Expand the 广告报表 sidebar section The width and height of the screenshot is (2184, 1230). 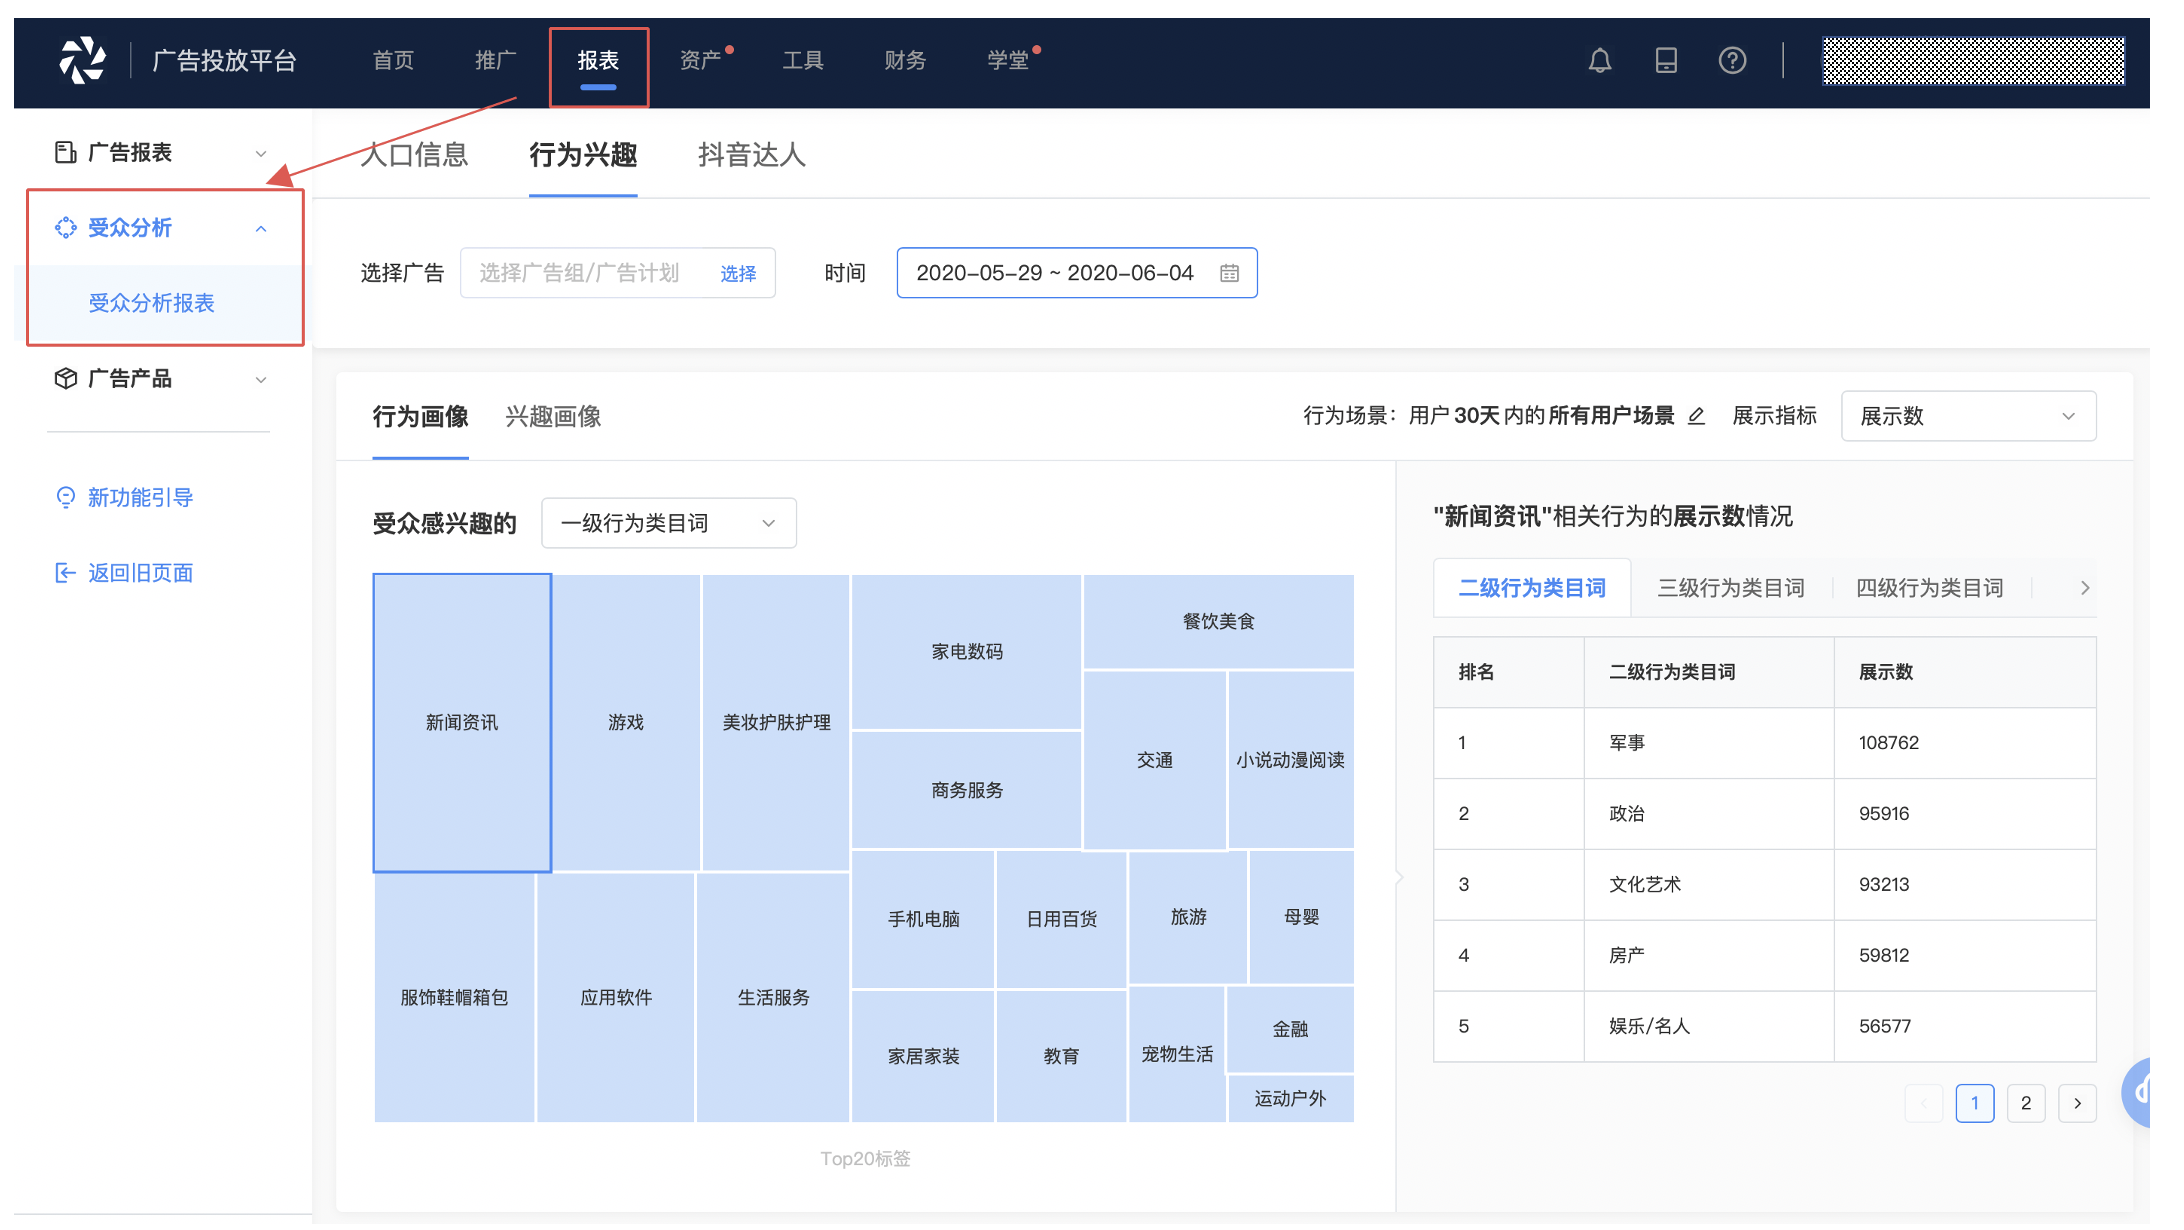coord(260,154)
